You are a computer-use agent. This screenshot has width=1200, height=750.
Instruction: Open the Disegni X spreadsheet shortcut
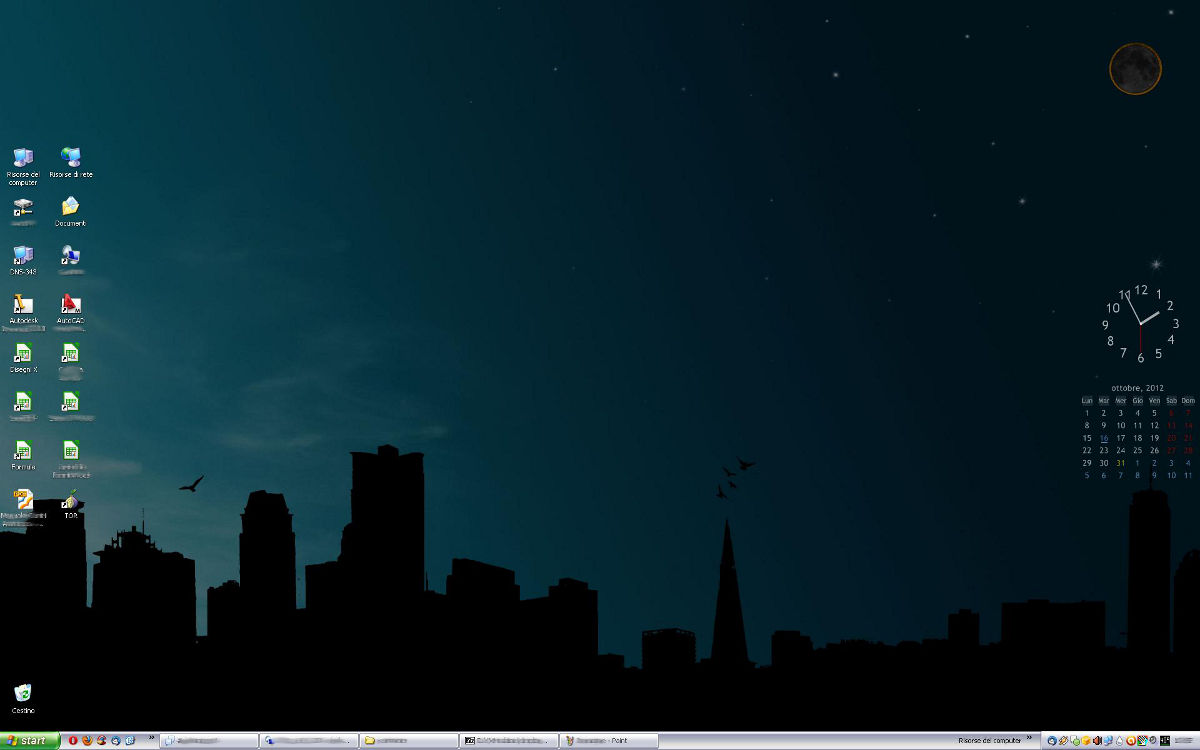click(22, 353)
